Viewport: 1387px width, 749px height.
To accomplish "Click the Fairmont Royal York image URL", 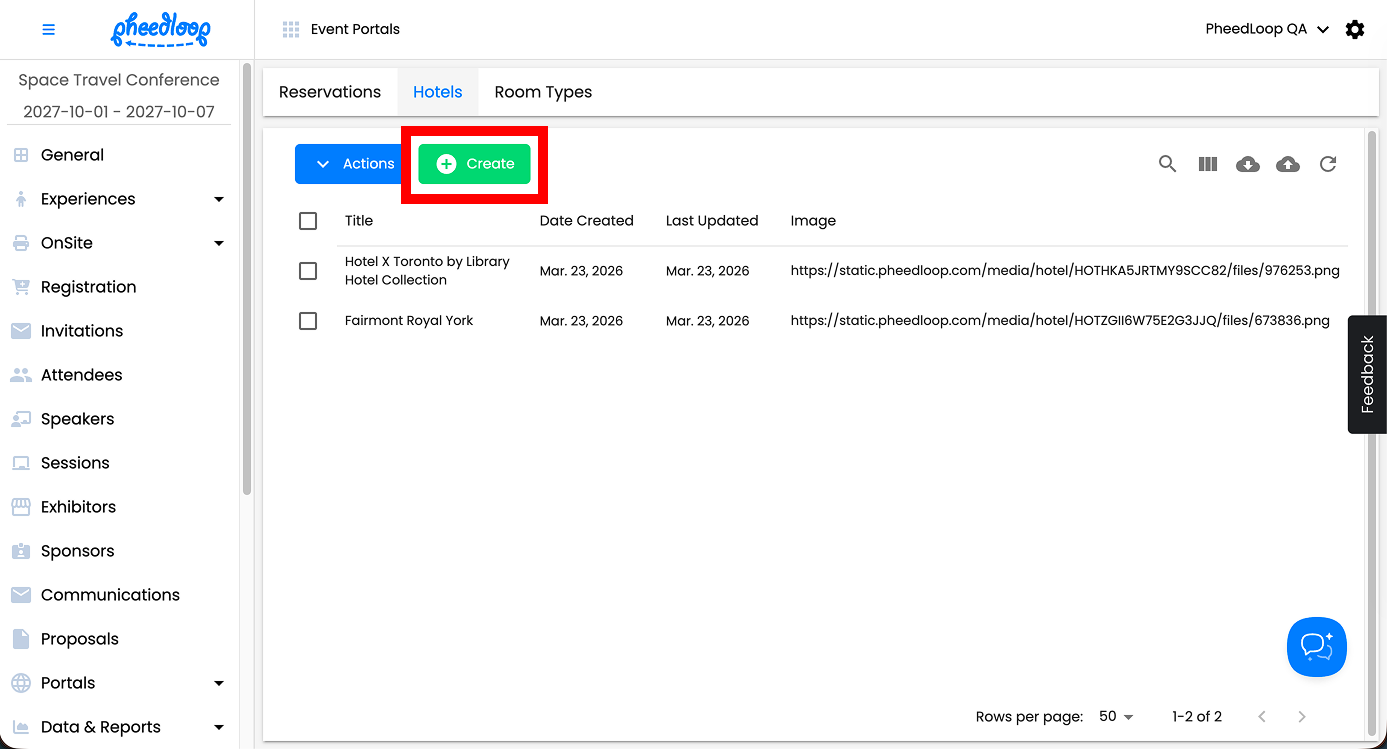I will coord(1060,321).
